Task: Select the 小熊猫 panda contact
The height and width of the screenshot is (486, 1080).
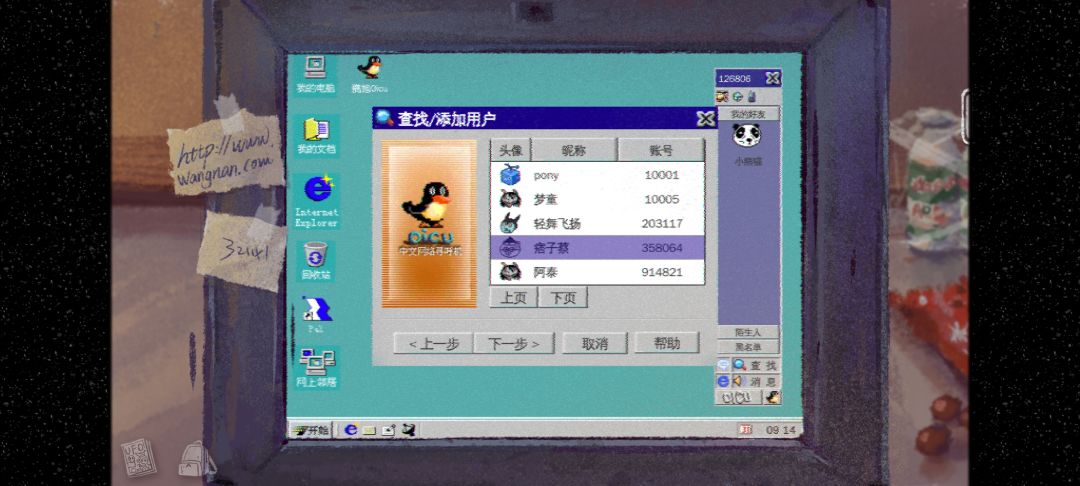Action: click(x=747, y=145)
